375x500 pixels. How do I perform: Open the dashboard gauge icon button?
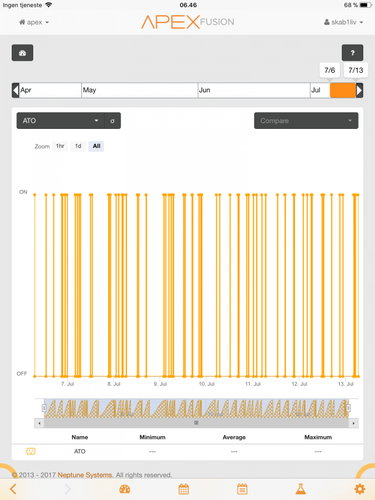coord(22,53)
